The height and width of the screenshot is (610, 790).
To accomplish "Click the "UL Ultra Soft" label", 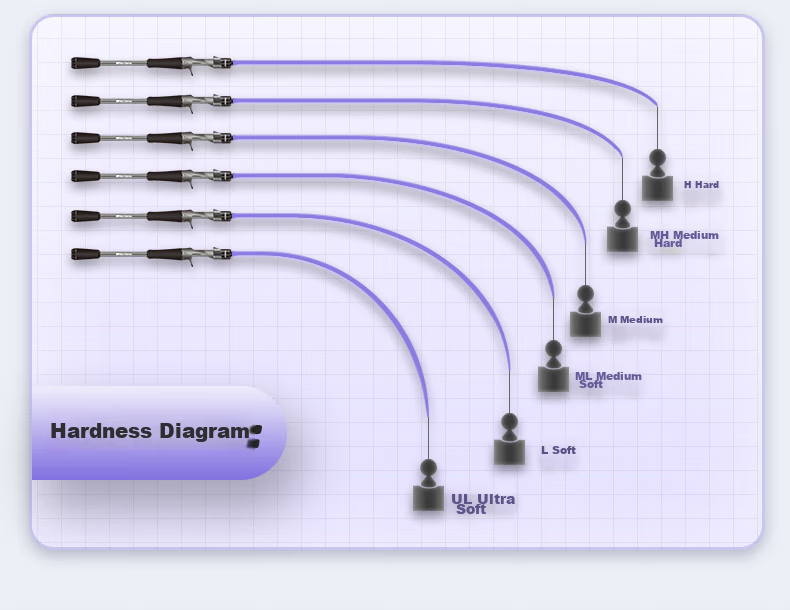I will pos(483,504).
